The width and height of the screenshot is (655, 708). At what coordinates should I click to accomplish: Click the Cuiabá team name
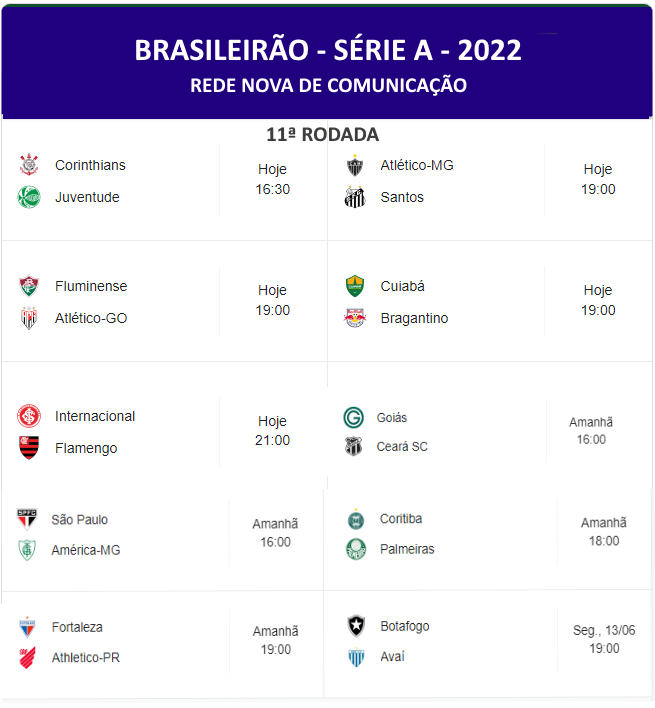403,286
